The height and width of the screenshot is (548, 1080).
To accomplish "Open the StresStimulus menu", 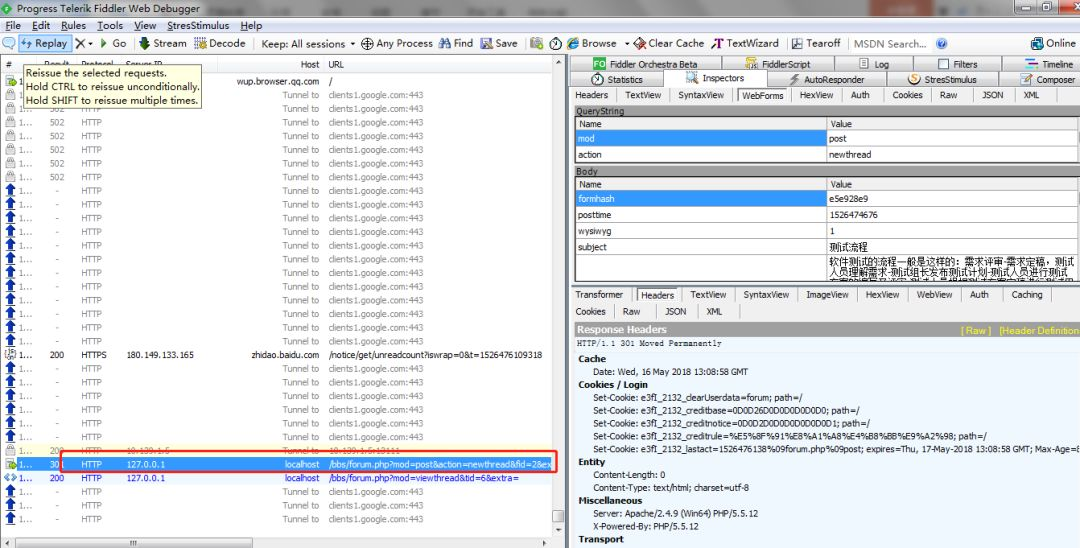I will pyautogui.click(x=198, y=25).
